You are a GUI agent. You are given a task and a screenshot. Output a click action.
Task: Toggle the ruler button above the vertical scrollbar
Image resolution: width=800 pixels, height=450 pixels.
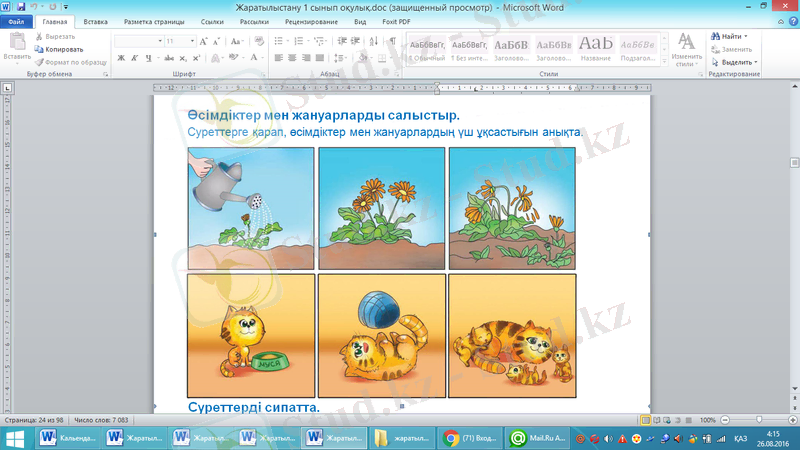click(792, 88)
